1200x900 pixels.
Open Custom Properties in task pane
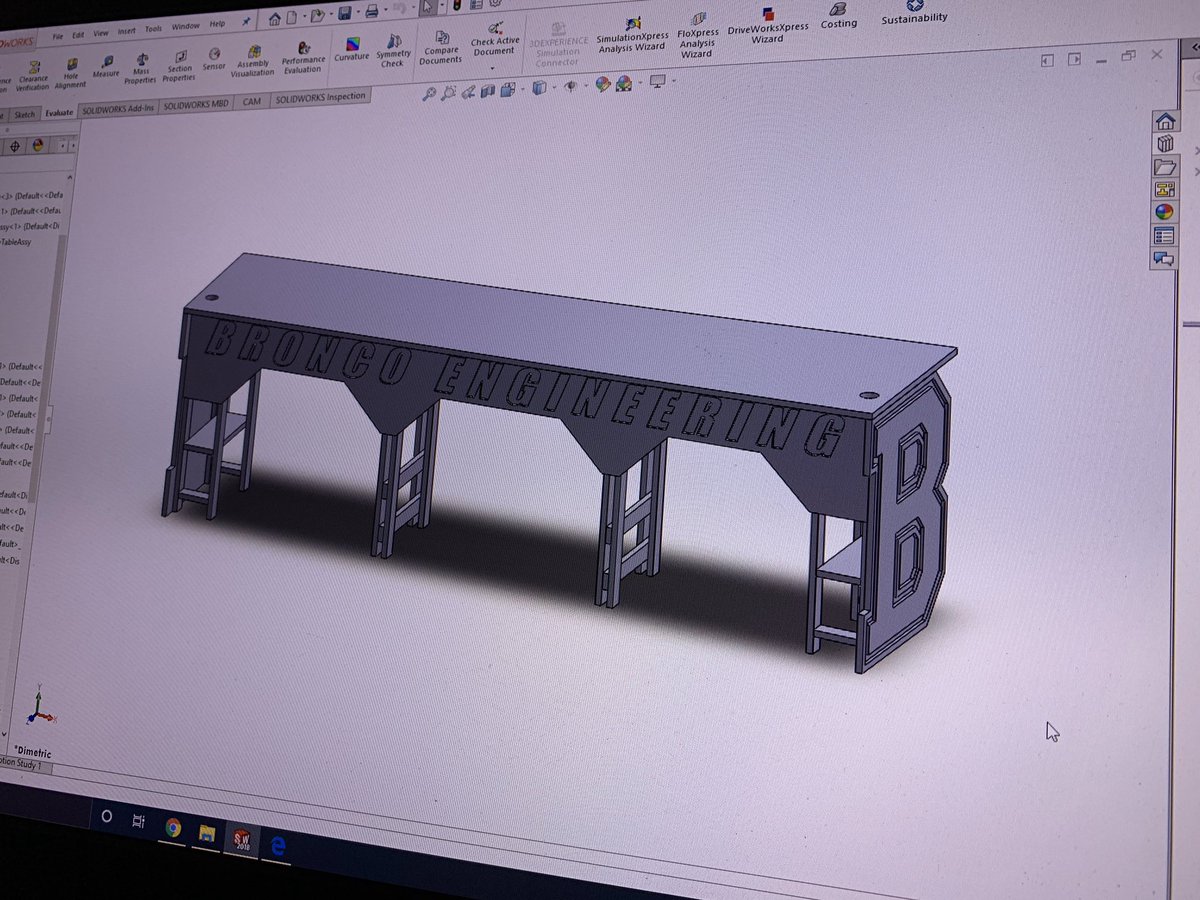tap(1164, 236)
